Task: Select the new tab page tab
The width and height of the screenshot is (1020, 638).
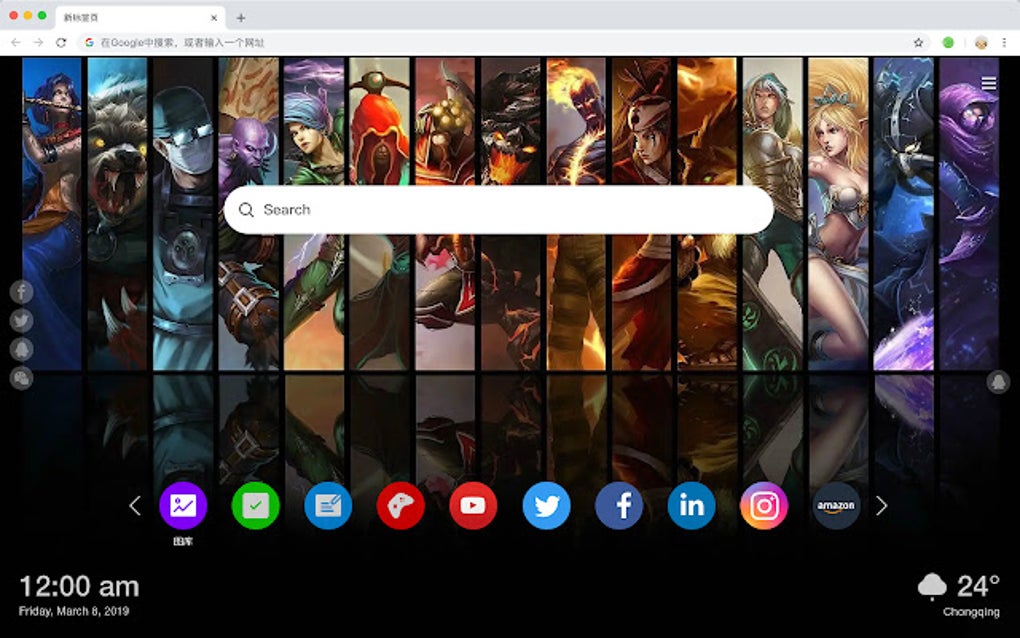Action: coord(140,18)
